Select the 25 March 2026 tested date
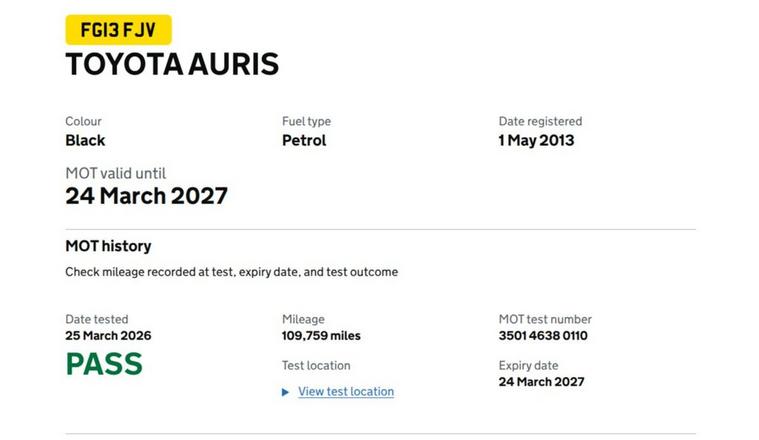 pyautogui.click(x=108, y=336)
